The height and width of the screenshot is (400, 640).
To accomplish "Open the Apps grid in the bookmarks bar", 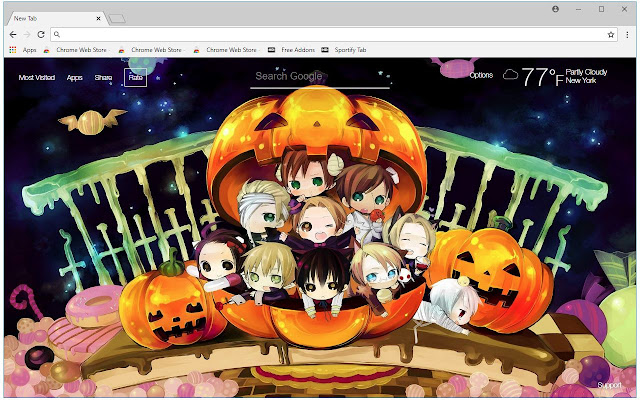I will 23,50.
